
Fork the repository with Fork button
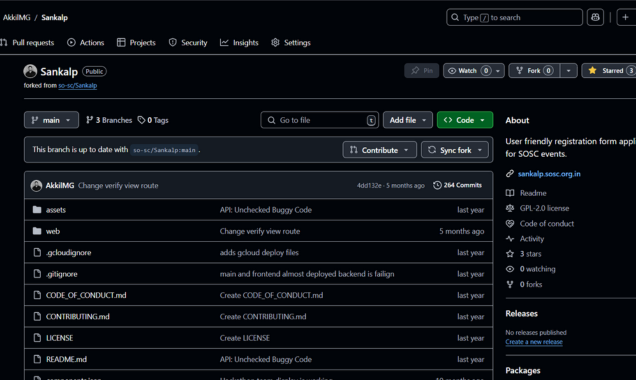tap(534, 71)
